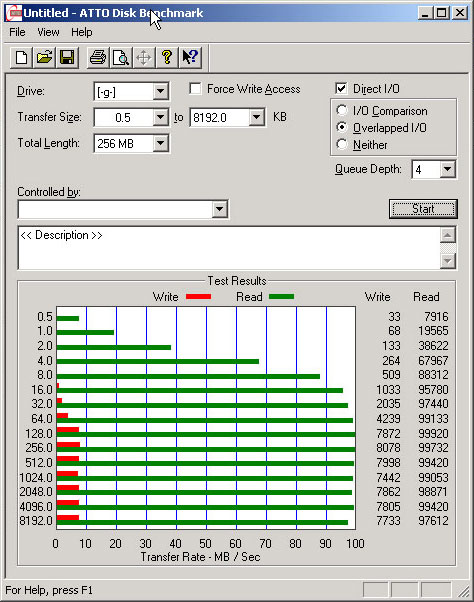Minimize the ATTO Disk Benchmark window
Image resolution: width=474 pixels, height=602 pixels.
pyautogui.click(x=425, y=13)
